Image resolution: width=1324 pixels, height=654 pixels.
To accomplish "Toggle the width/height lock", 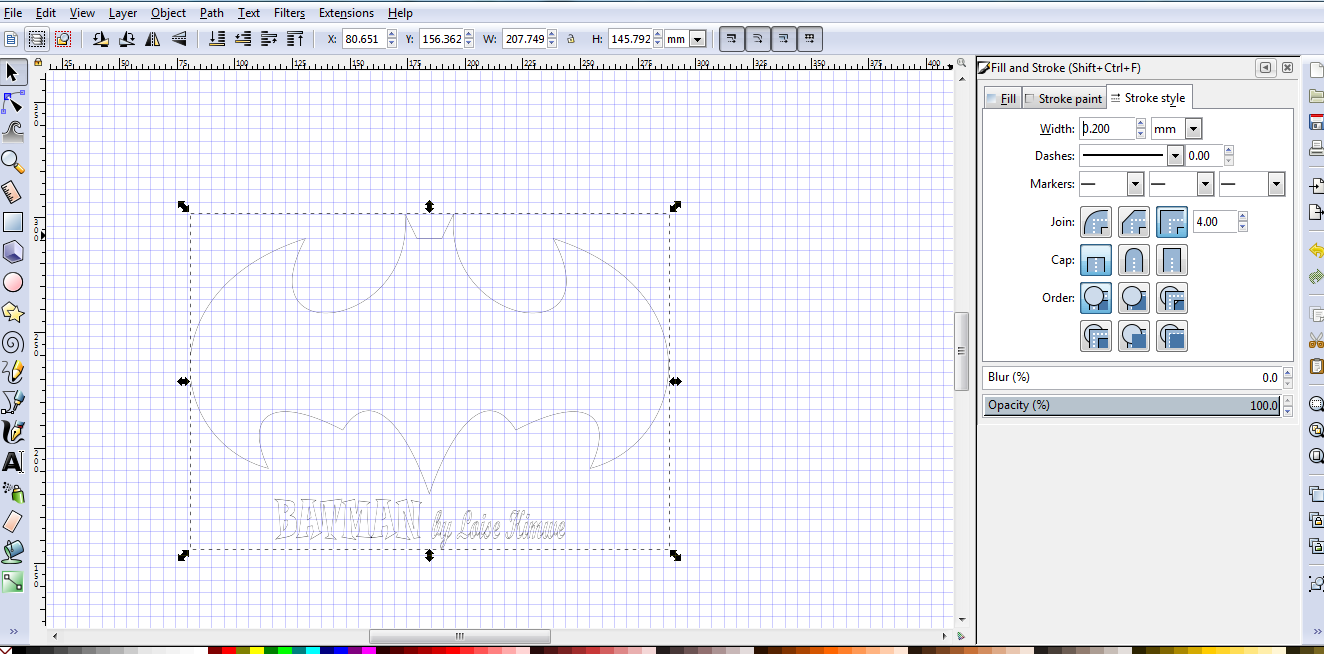I will coord(571,39).
